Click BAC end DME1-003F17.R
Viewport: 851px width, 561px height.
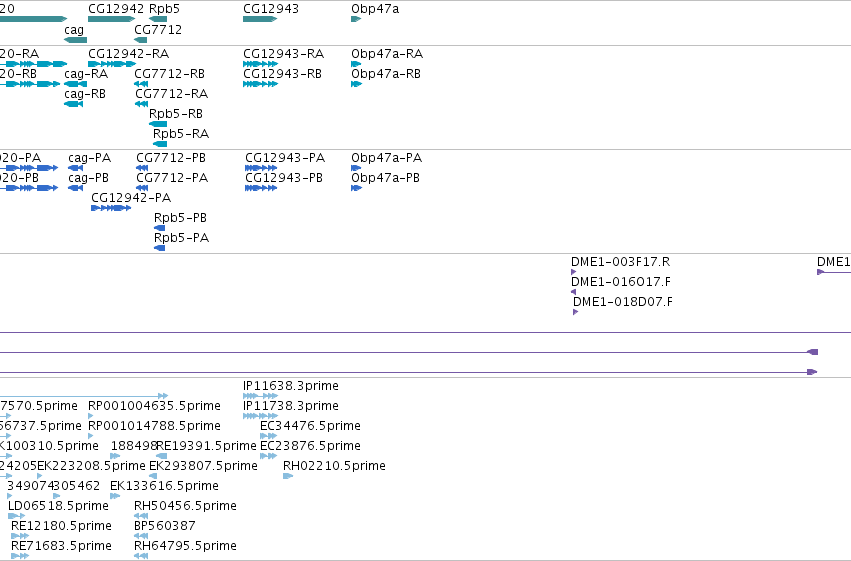(620, 262)
